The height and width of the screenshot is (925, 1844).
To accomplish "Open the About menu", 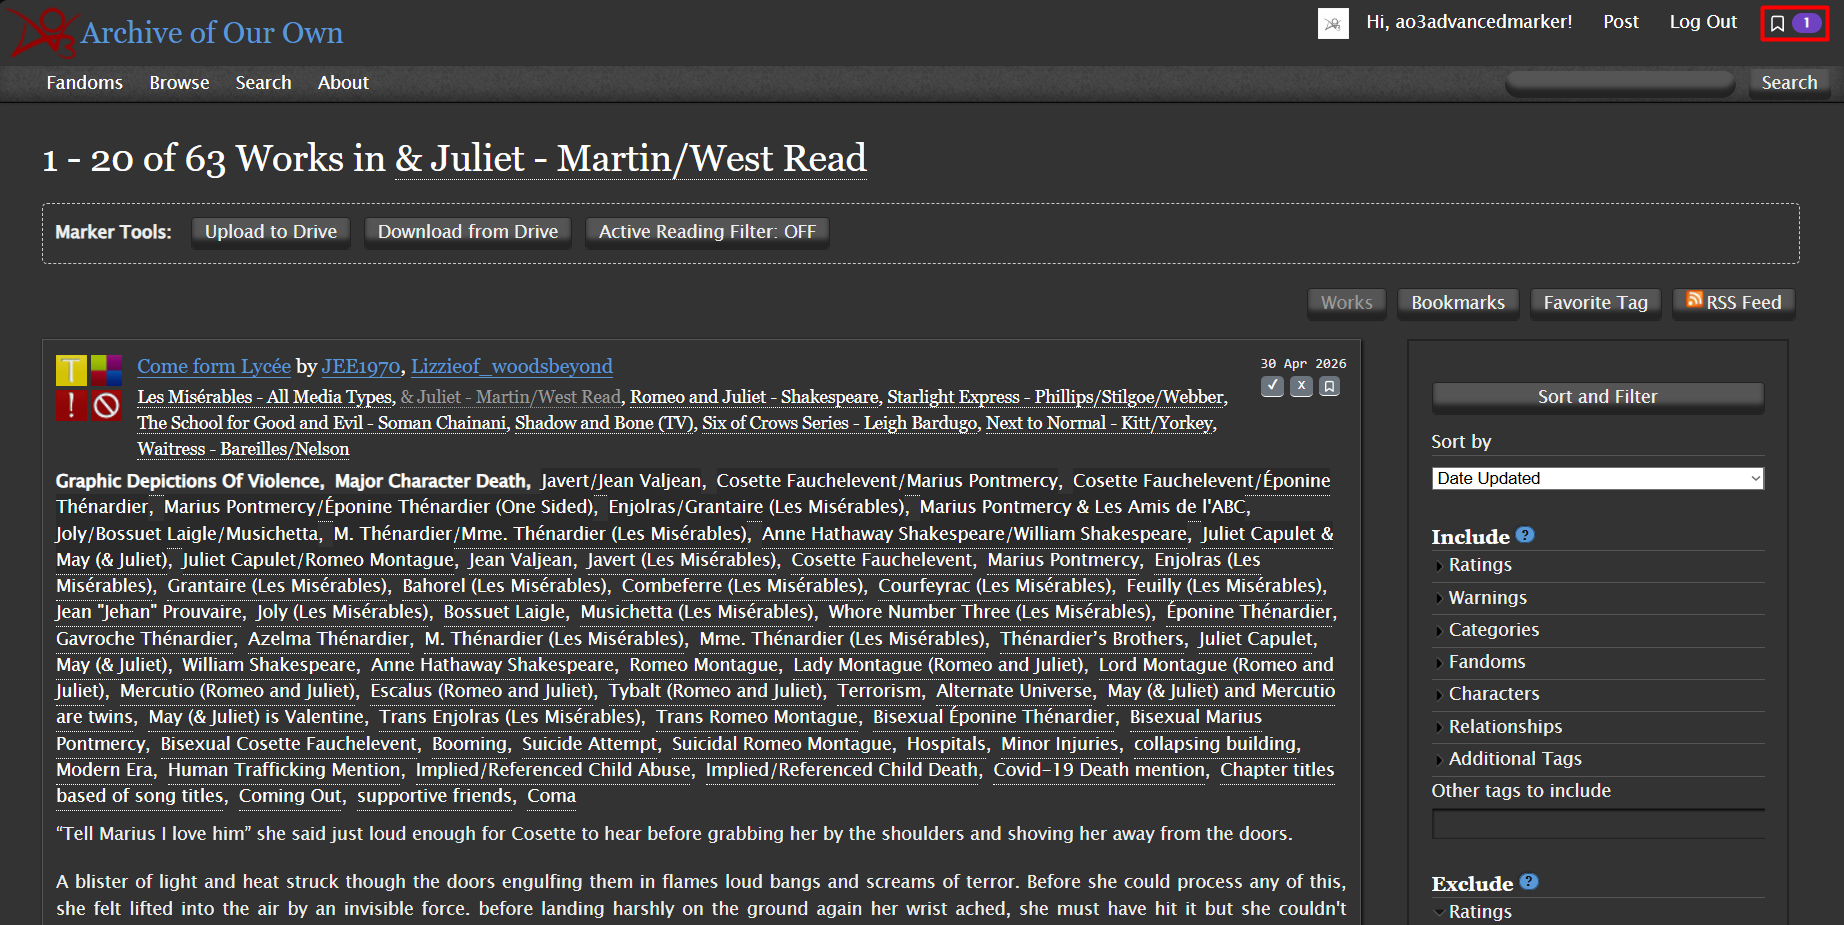I will pyautogui.click(x=343, y=83).
